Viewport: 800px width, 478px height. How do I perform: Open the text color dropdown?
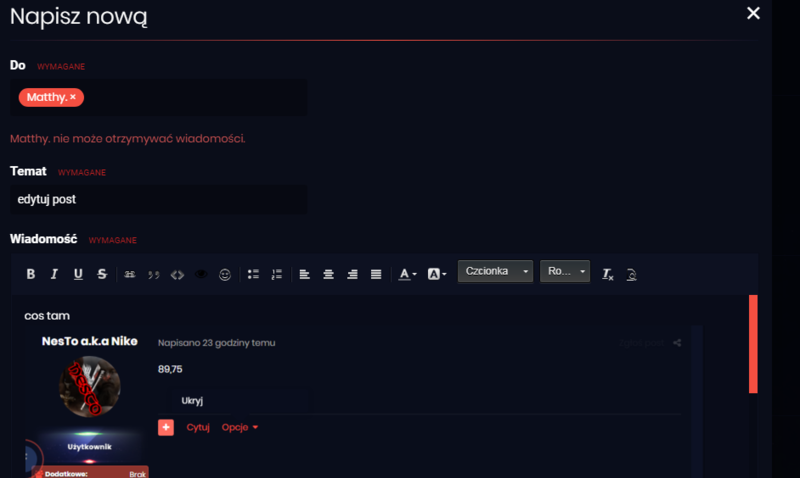tap(407, 274)
